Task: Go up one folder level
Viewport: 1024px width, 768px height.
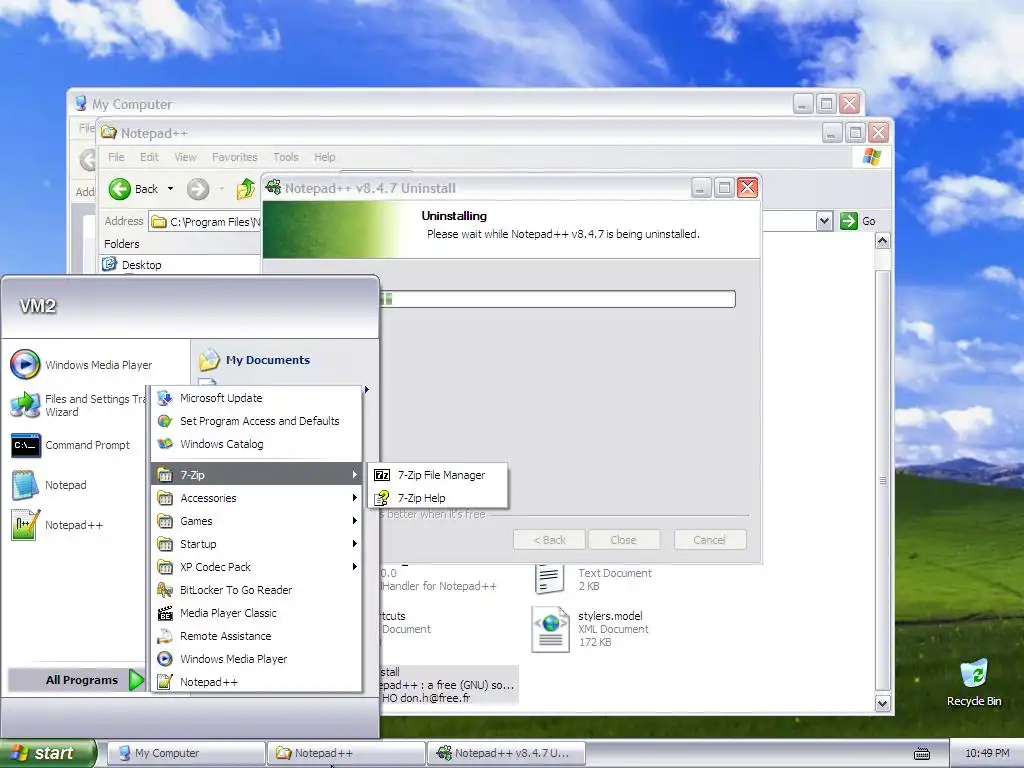Action: [246, 189]
